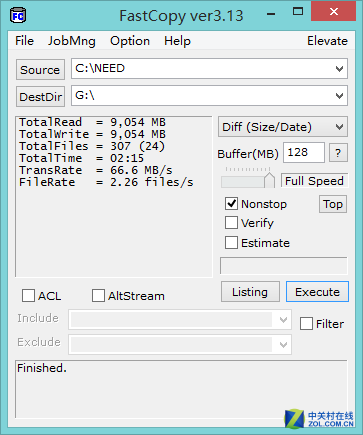Close the FastCopy window
The height and width of the screenshot is (435, 363).
tap(333, 12)
